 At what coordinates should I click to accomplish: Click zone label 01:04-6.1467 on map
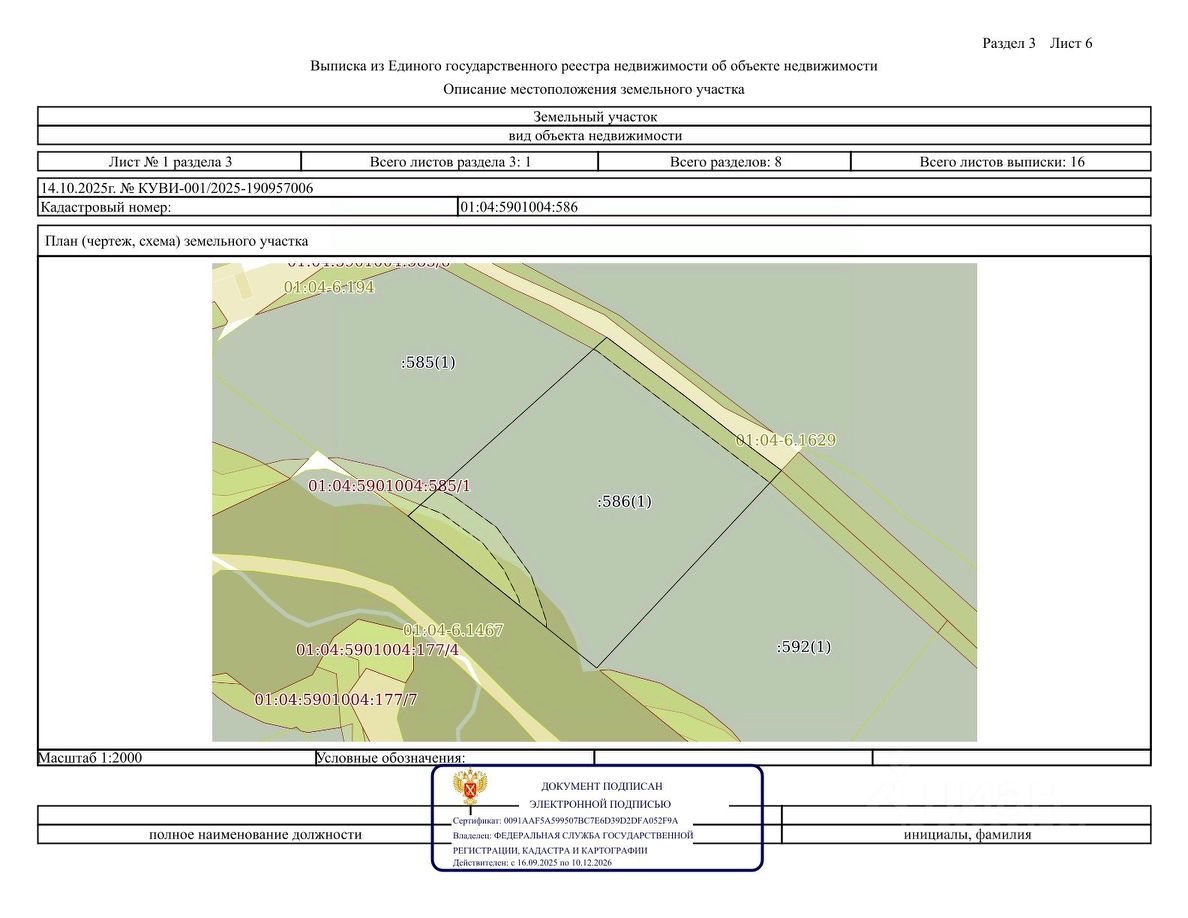tap(453, 630)
